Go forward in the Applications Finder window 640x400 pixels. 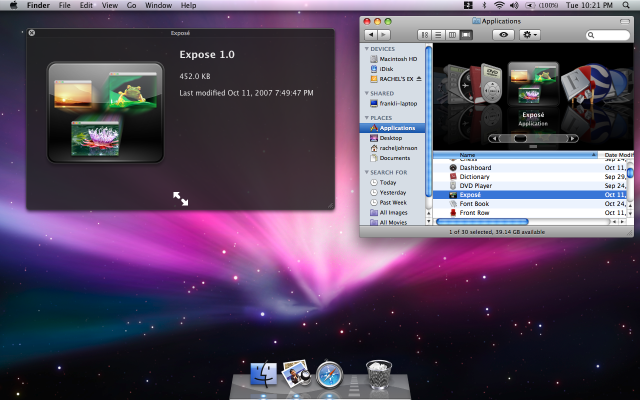pyautogui.click(x=384, y=35)
